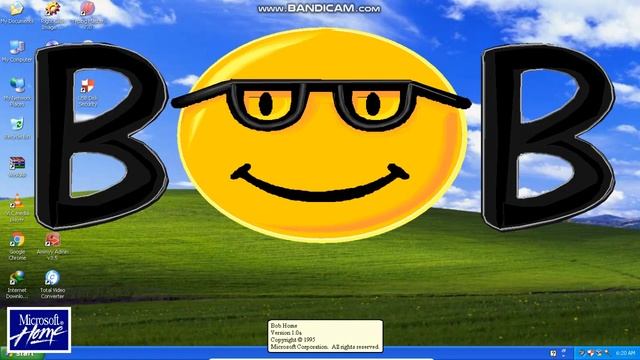Launch Internet Download Manager shortcut
Image resolution: width=640 pixels, height=360 pixels.
pos(17,284)
